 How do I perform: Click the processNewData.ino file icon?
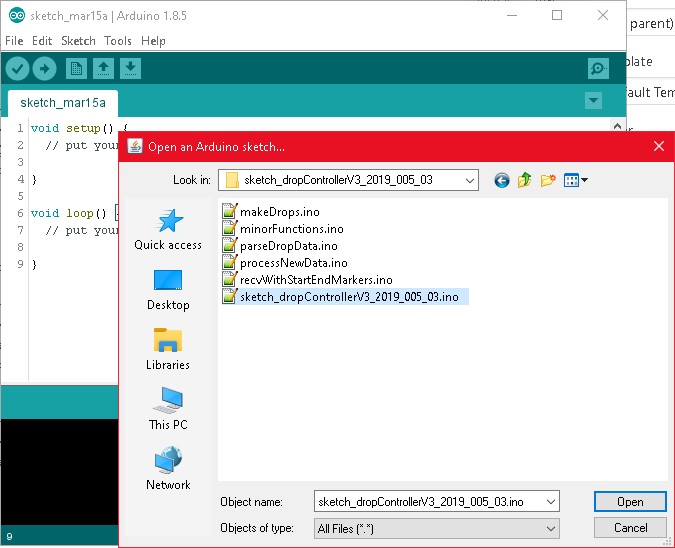click(x=229, y=262)
